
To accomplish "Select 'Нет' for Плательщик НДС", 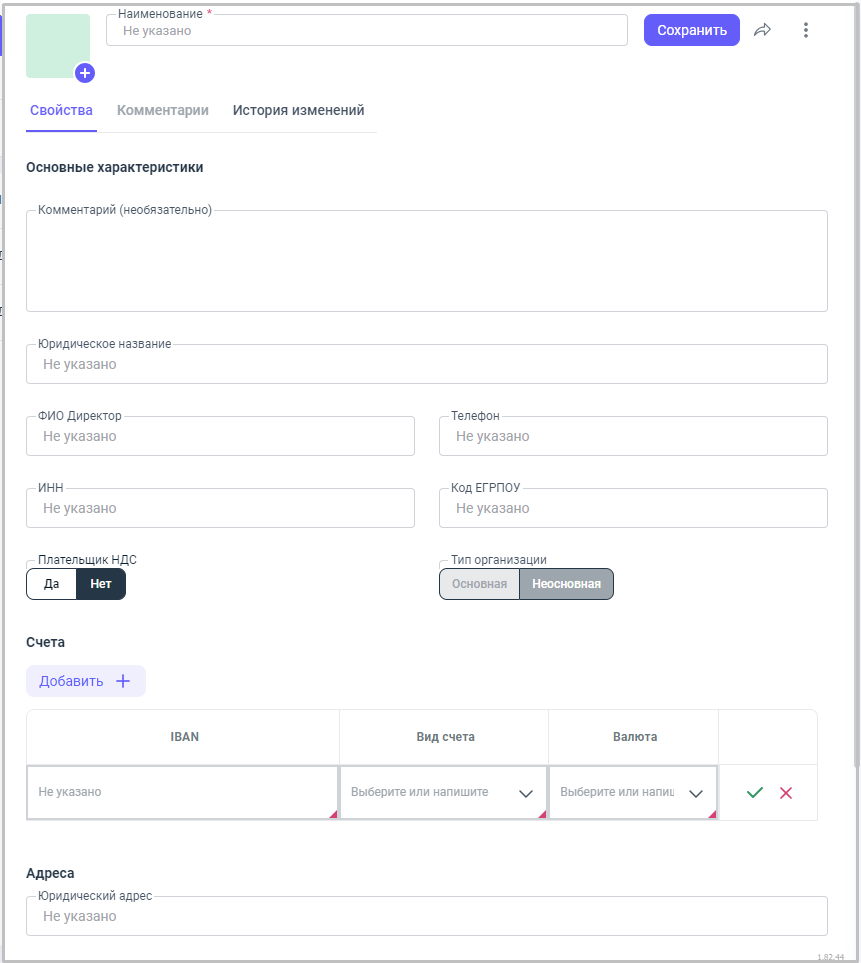I will point(101,584).
